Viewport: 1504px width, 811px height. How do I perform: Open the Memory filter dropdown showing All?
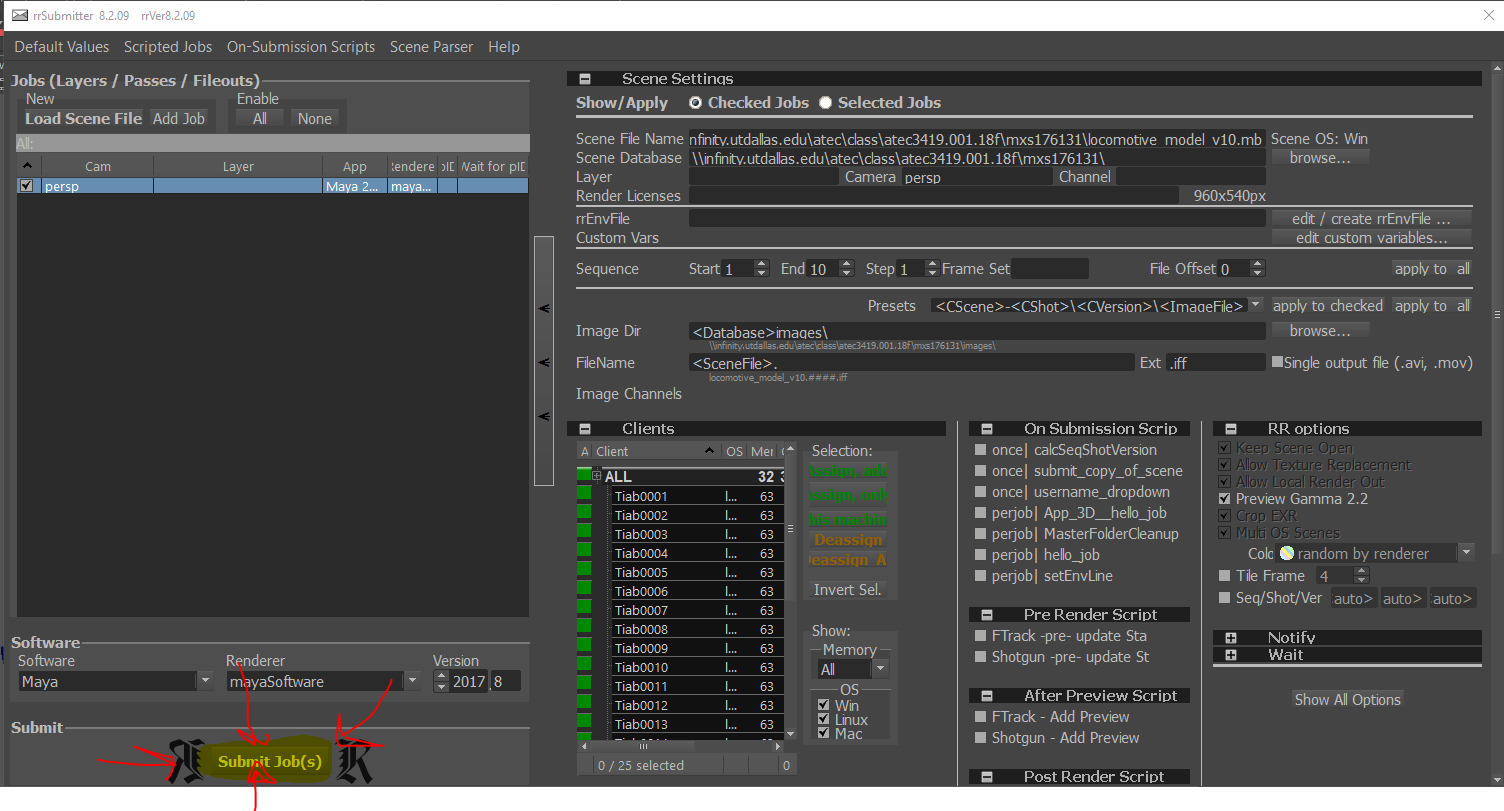click(880, 669)
